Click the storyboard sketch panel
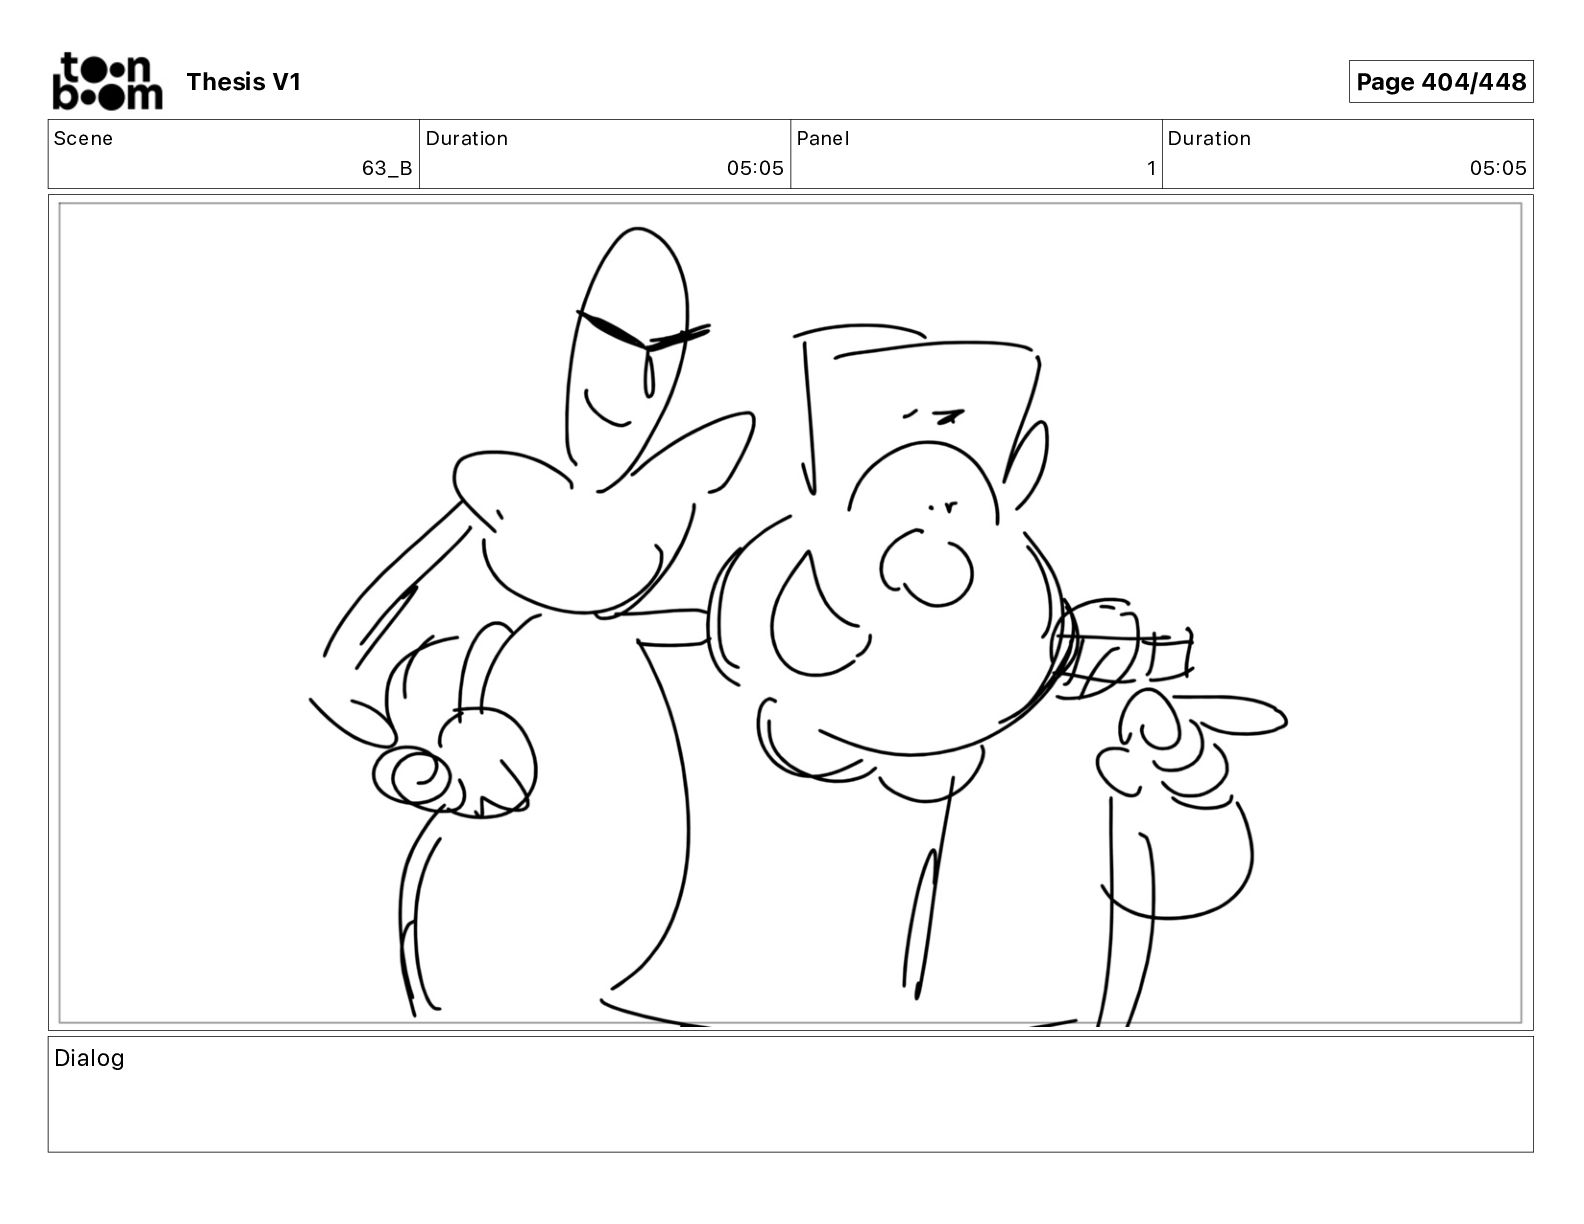 790,613
